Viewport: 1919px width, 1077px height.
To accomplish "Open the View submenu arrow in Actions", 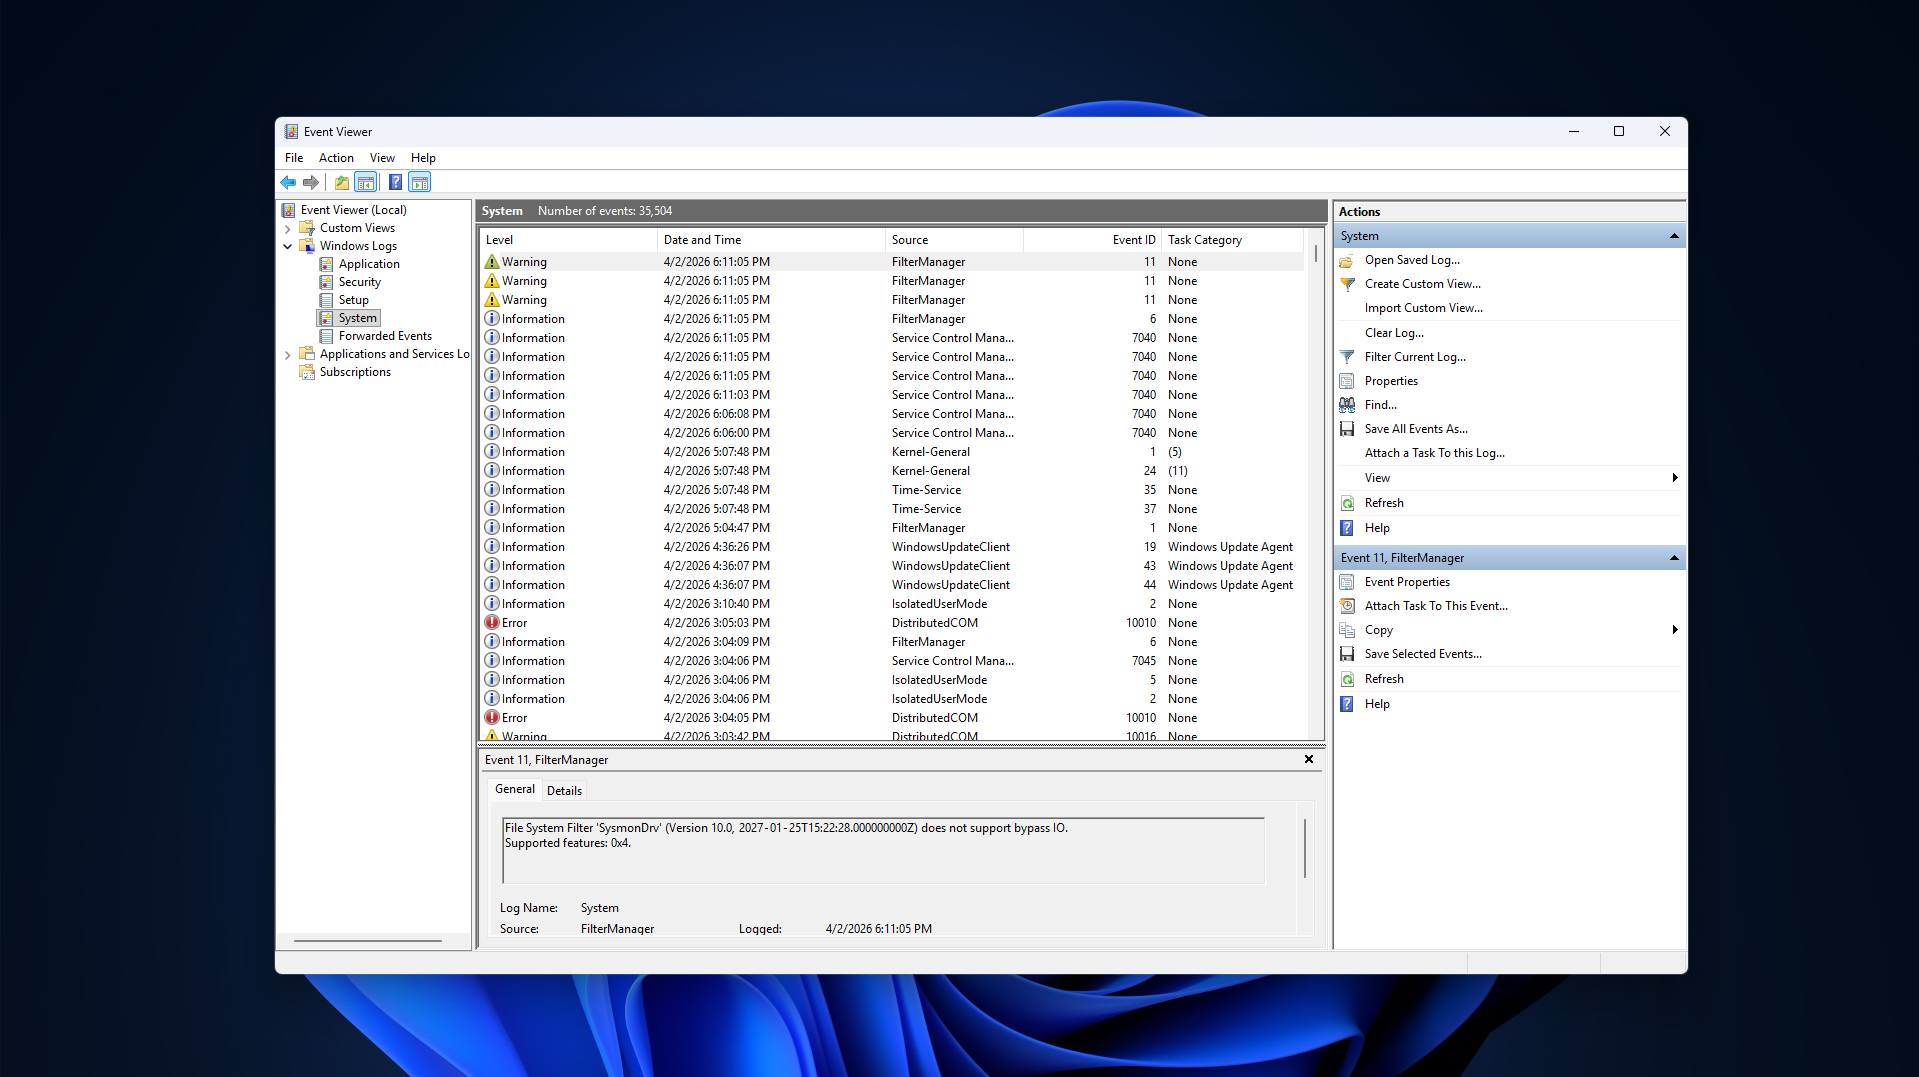I will click(1675, 478).
